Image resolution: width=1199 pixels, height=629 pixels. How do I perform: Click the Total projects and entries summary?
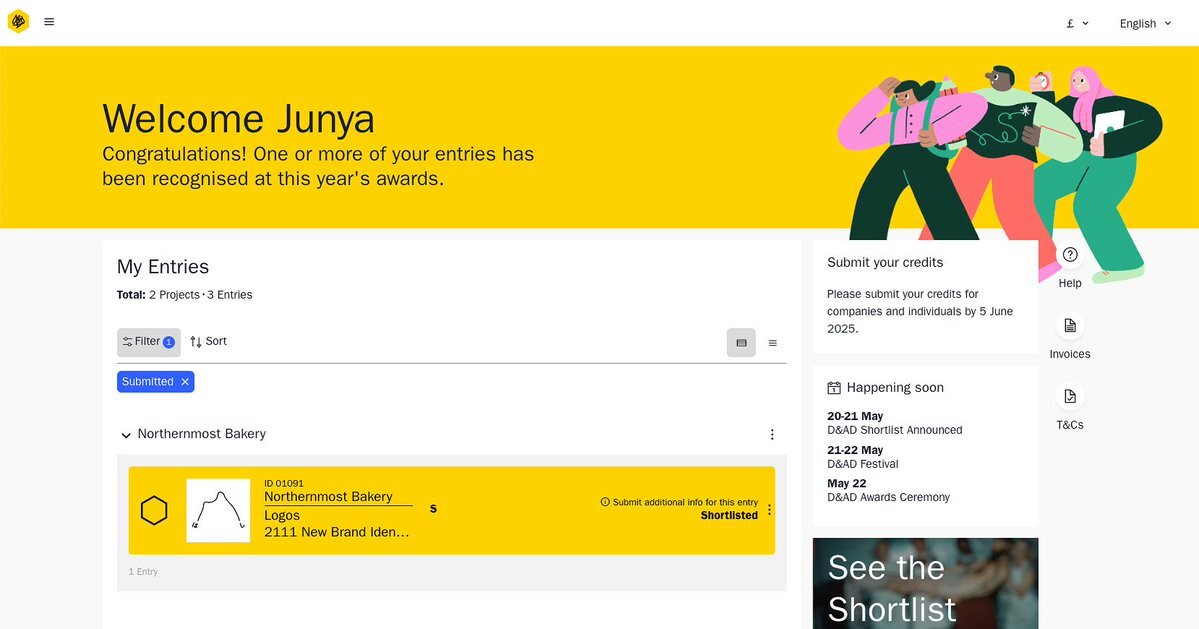point(184,295)
